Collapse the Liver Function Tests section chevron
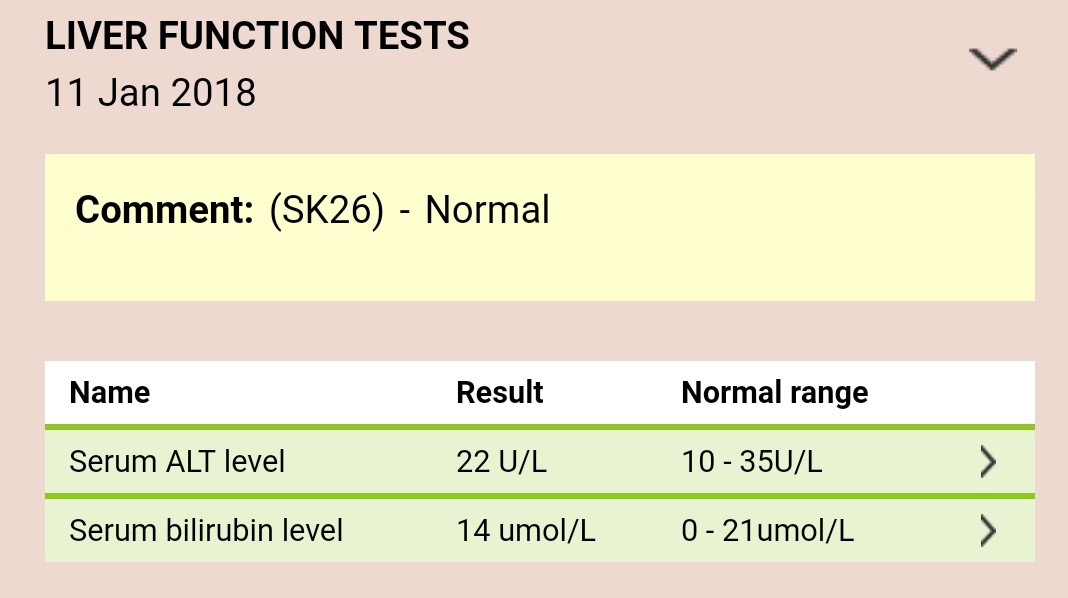 [x=992, y=59]
